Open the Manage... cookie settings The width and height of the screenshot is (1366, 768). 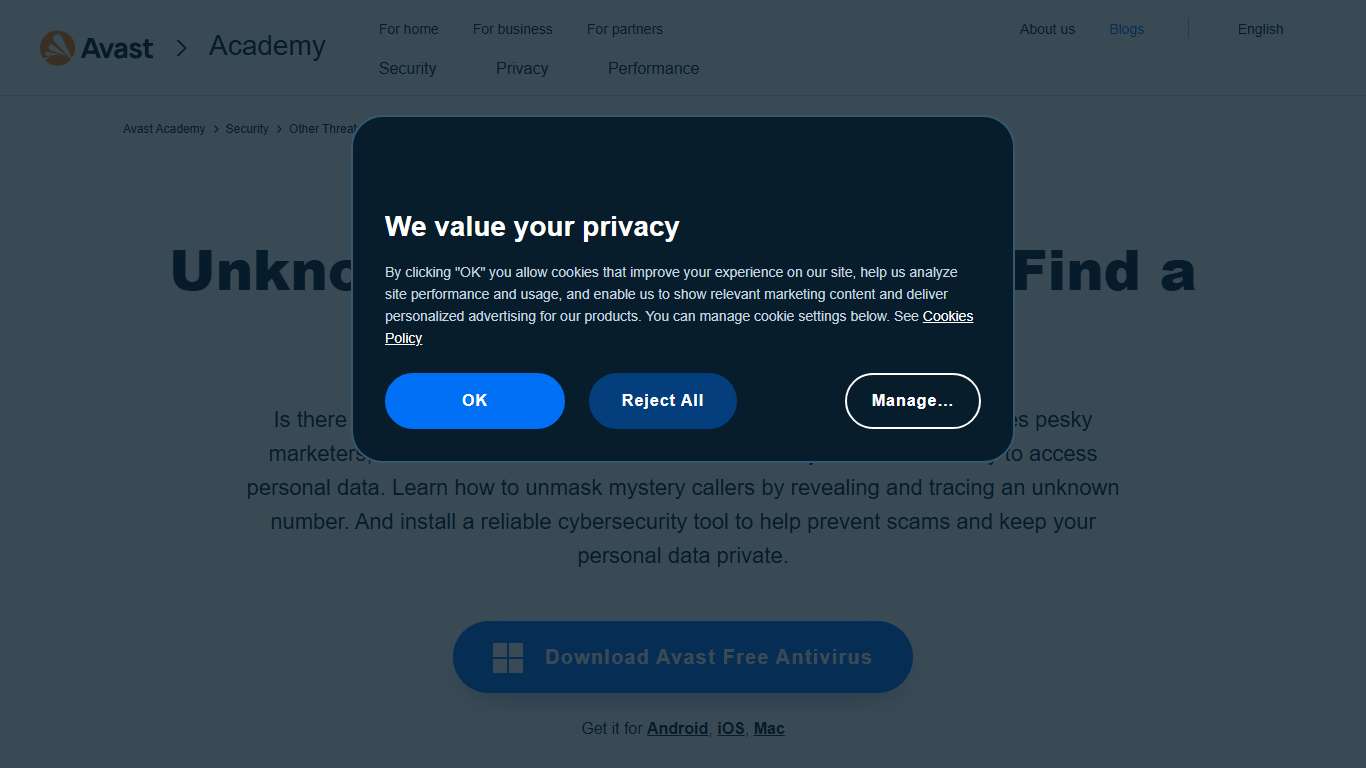[x=912, y=401]
